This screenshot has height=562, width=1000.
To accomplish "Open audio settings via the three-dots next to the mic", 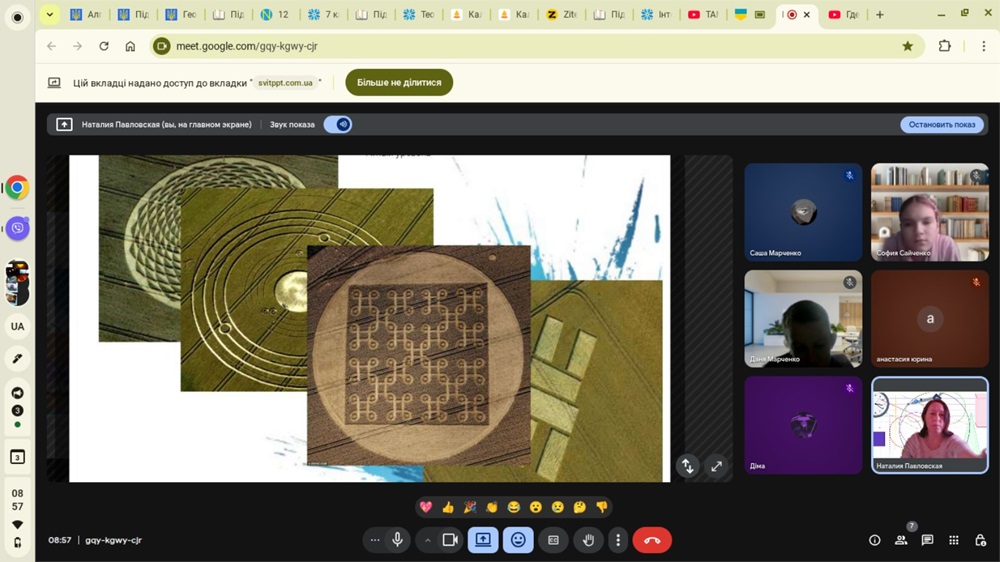I will click(x=375, y=540).
